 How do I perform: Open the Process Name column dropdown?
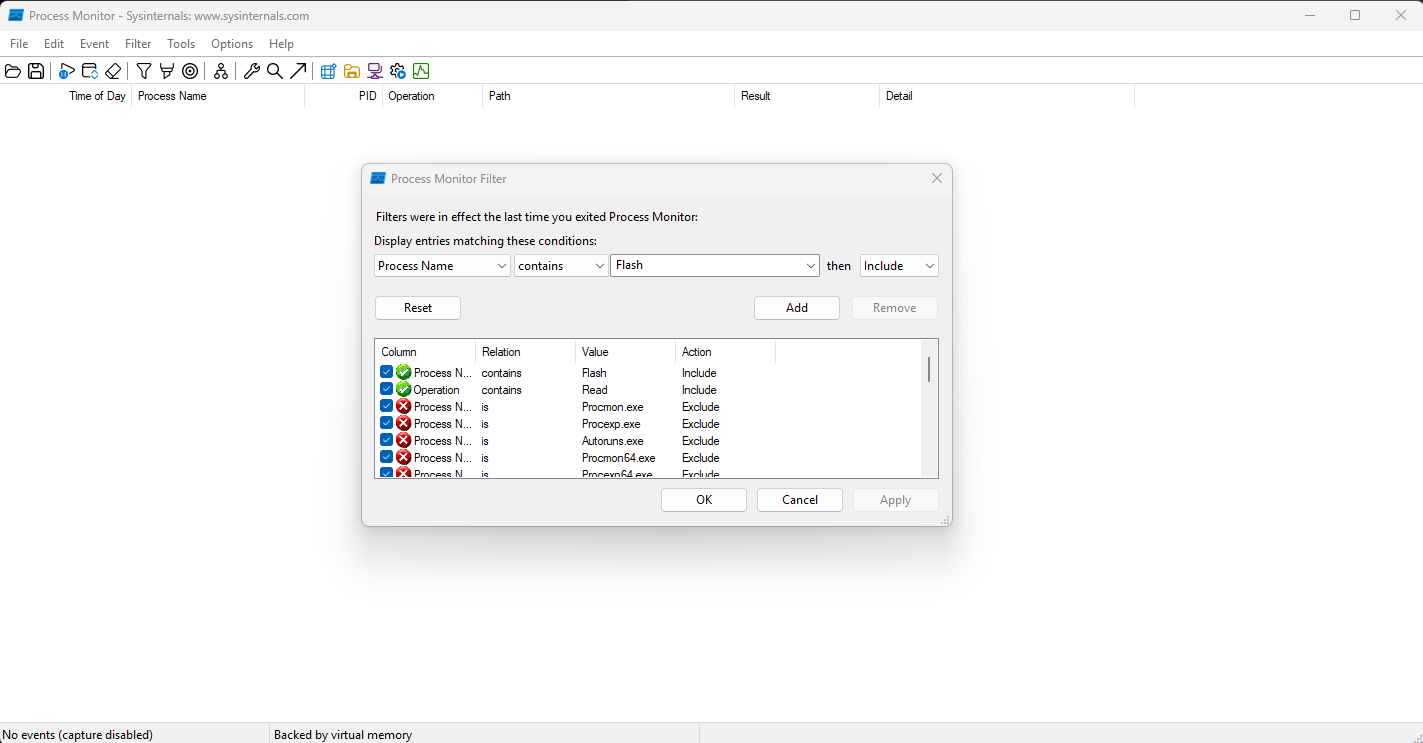(x=442, y=266)
